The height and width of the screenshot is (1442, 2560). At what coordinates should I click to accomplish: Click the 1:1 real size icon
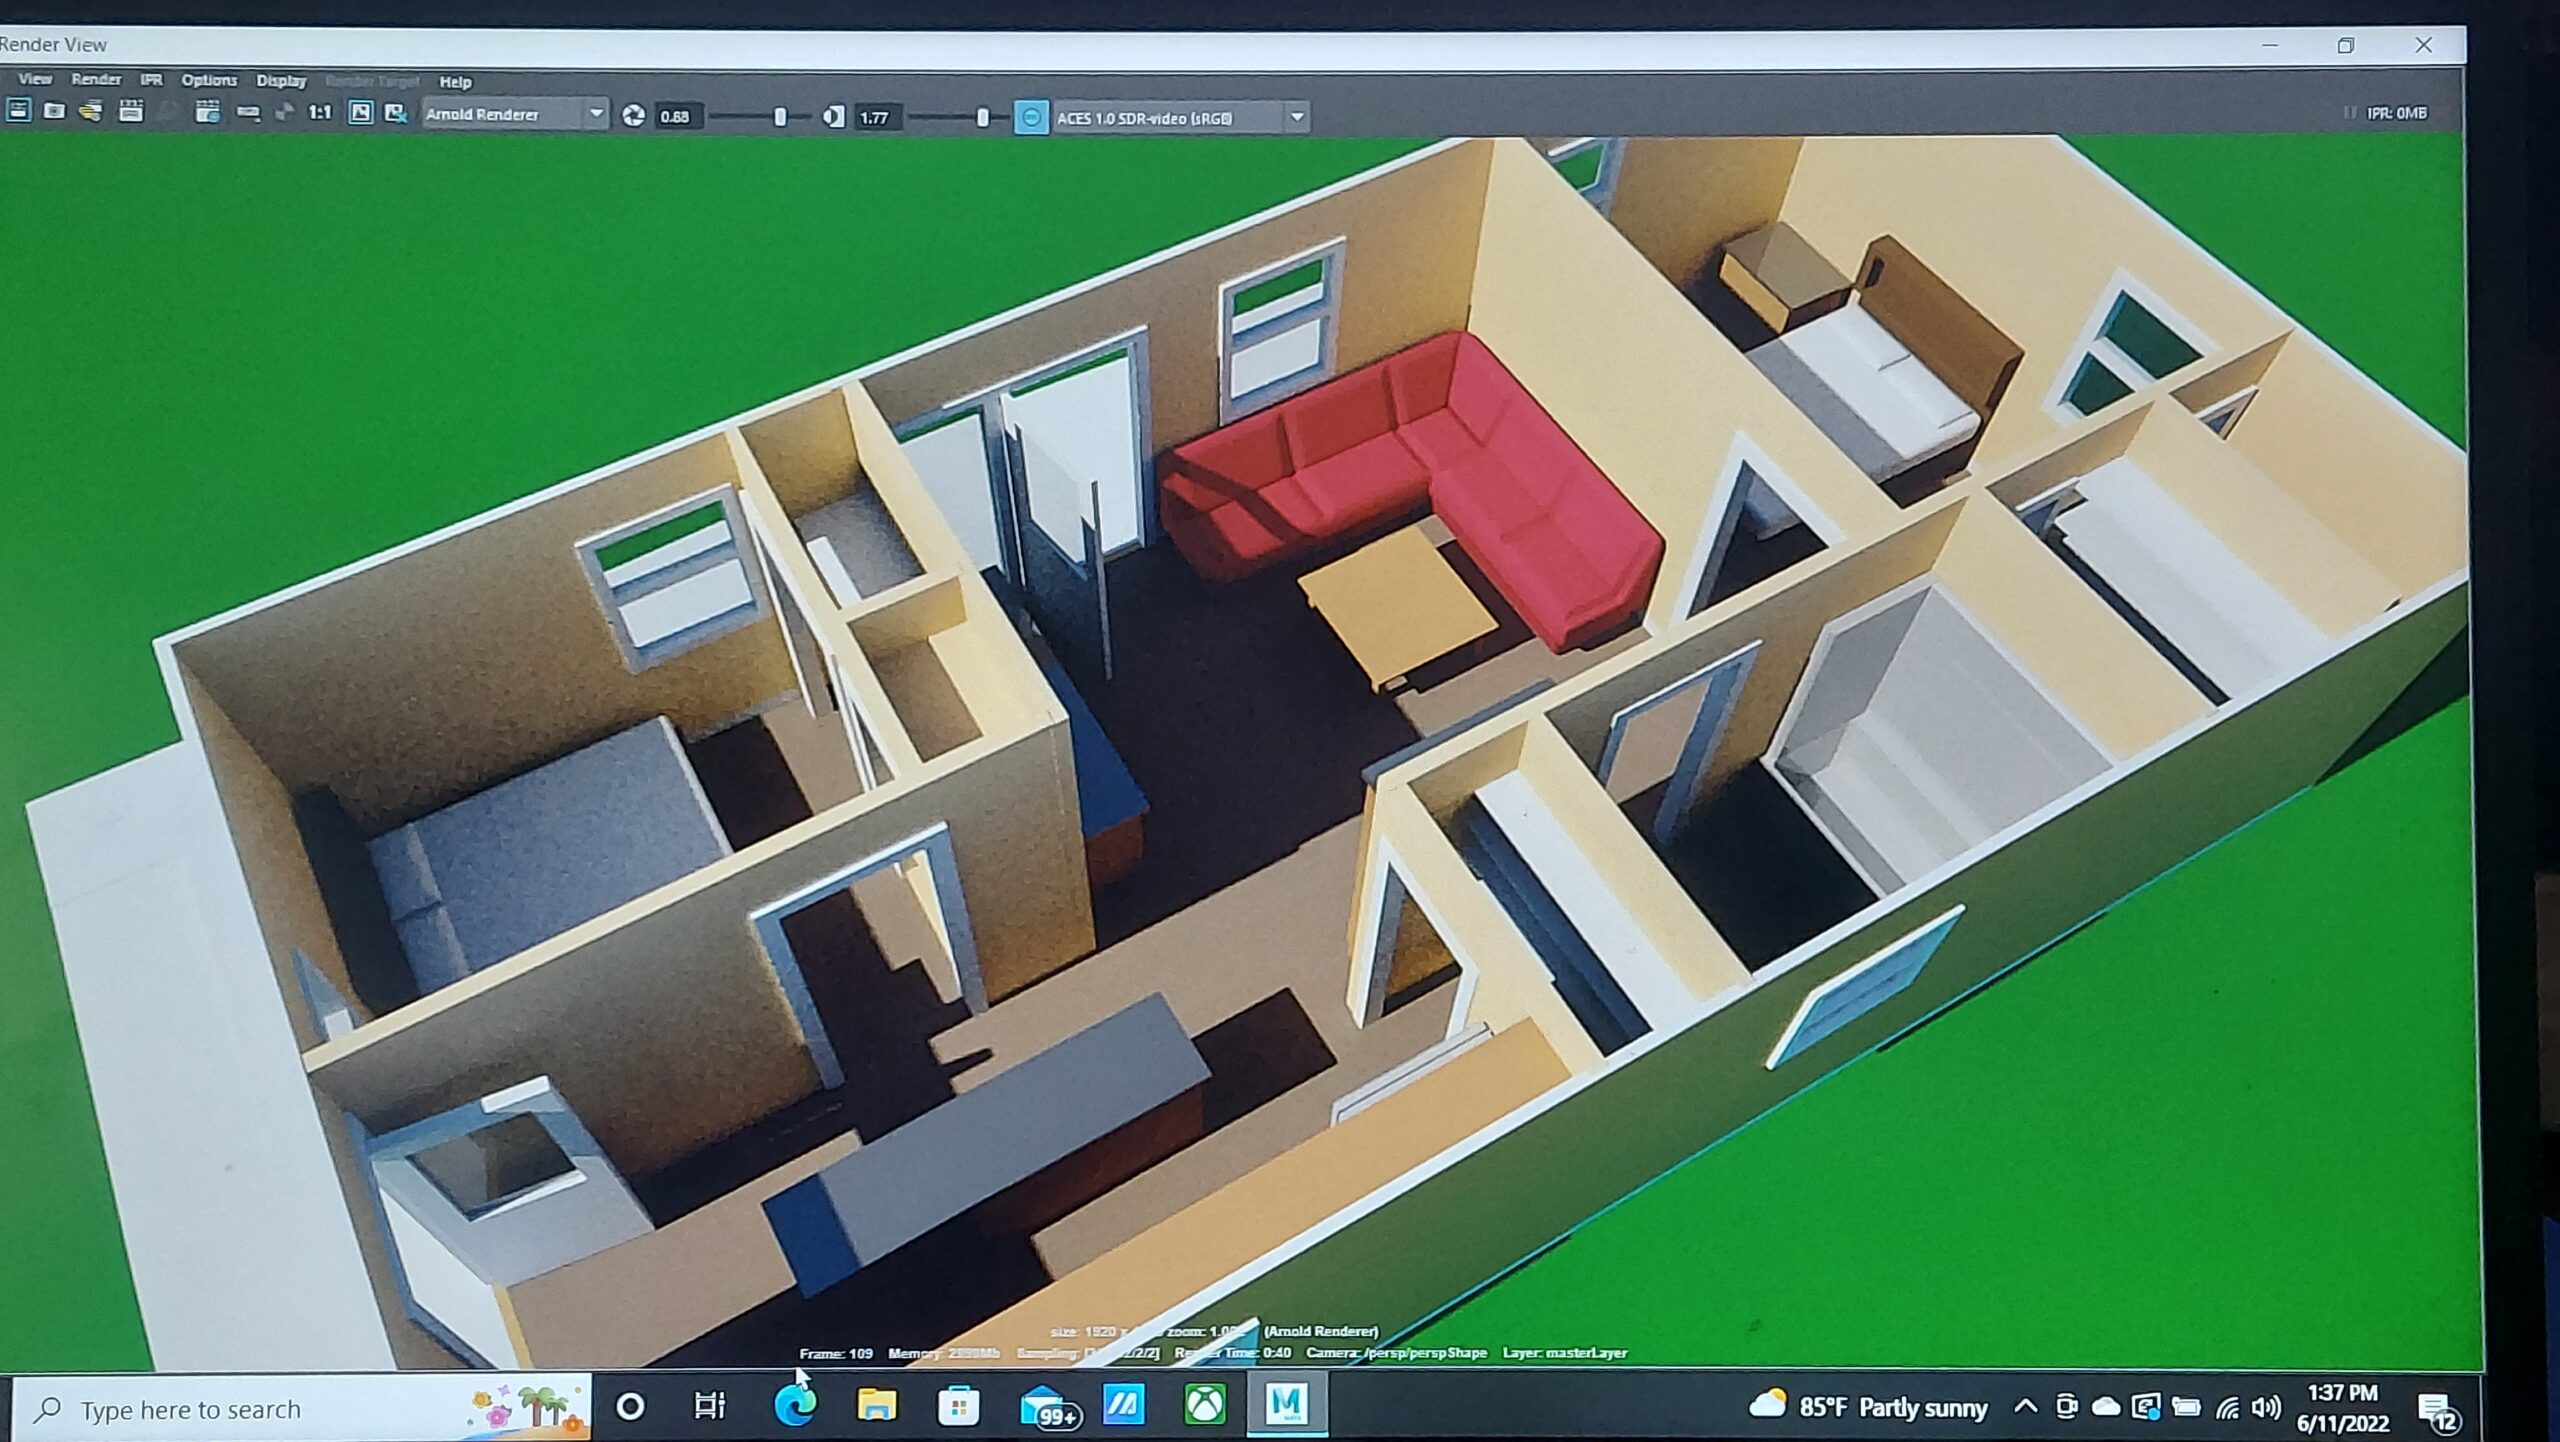[319, 113]
